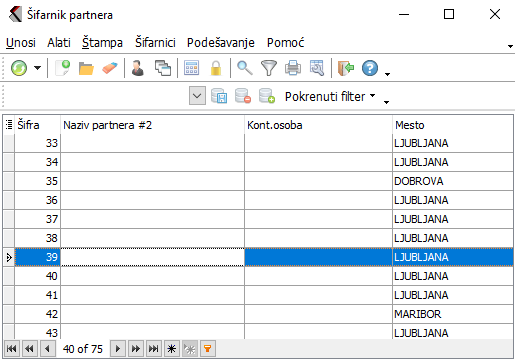Toggle the orange filter button in navigator
Image resolution: width=515 pixels, height=361 pixels.
click(x=208, y=349)
